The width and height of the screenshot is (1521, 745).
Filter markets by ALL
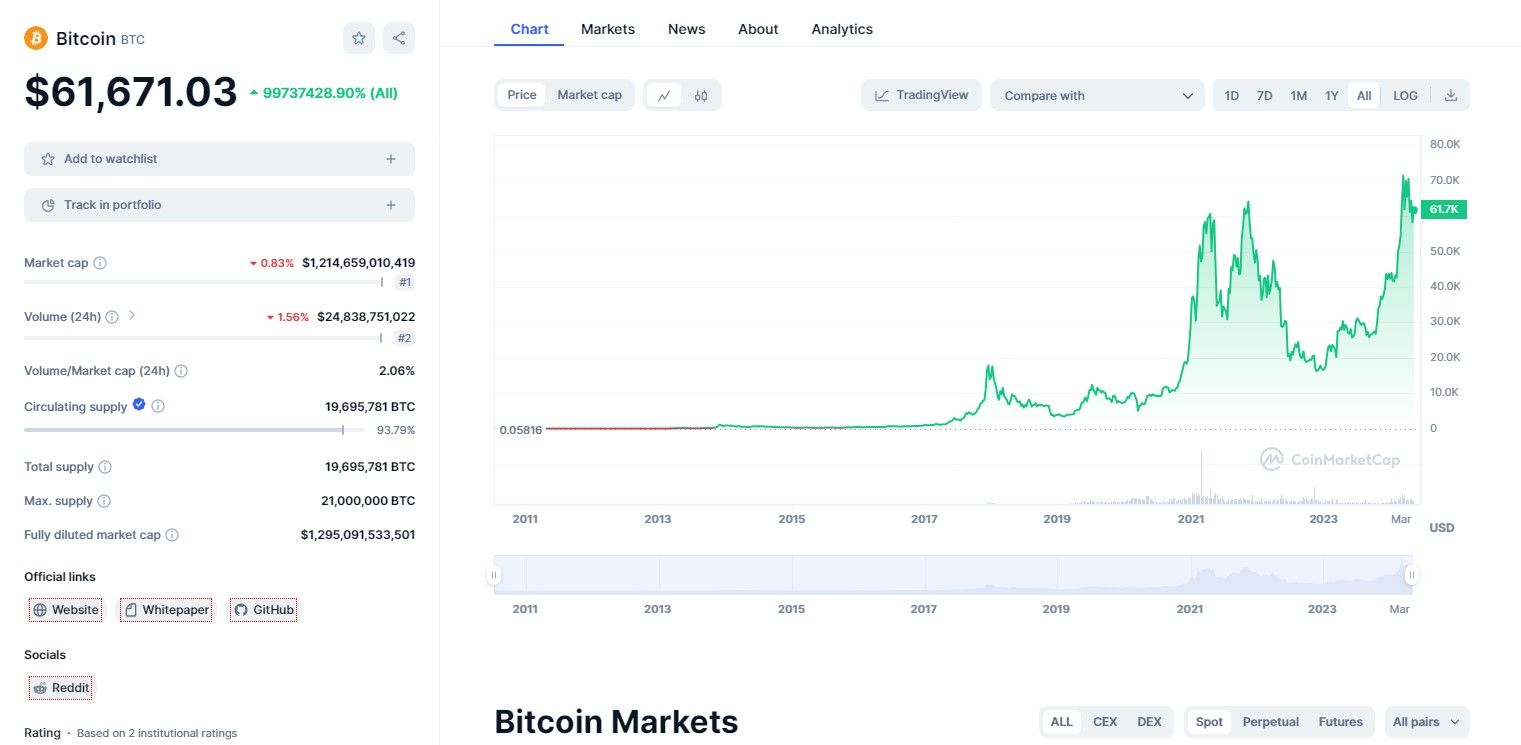click(1062, 722)
